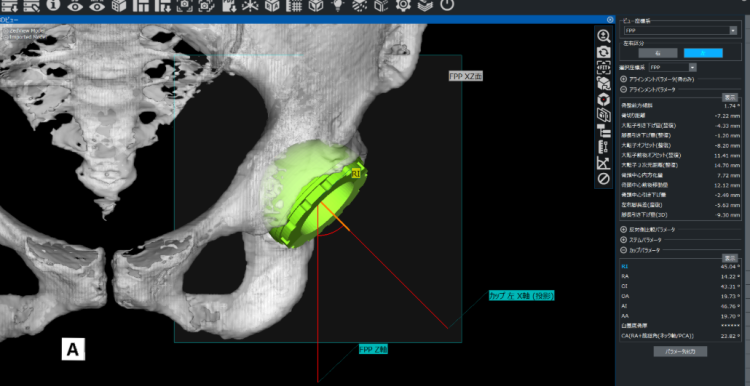
Task: Click the section plane cube icon
Action: point(604,115)
